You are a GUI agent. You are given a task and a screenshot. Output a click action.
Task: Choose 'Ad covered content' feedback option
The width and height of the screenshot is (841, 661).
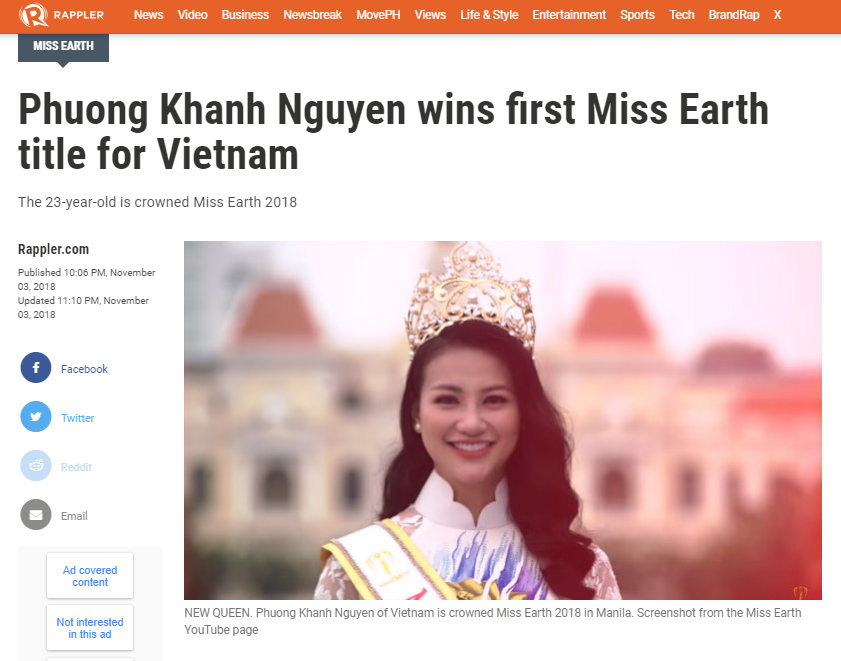point(90,576)
